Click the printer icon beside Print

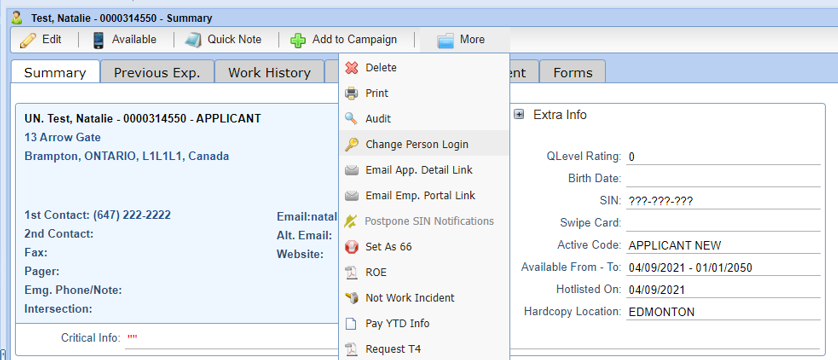[x=351, y=93]
